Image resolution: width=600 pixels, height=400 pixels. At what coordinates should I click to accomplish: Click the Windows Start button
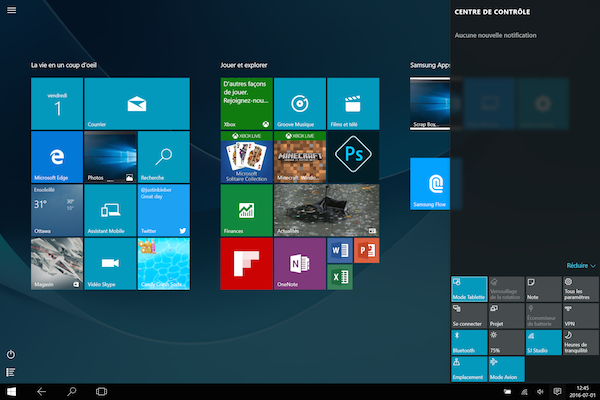[11, 392]
